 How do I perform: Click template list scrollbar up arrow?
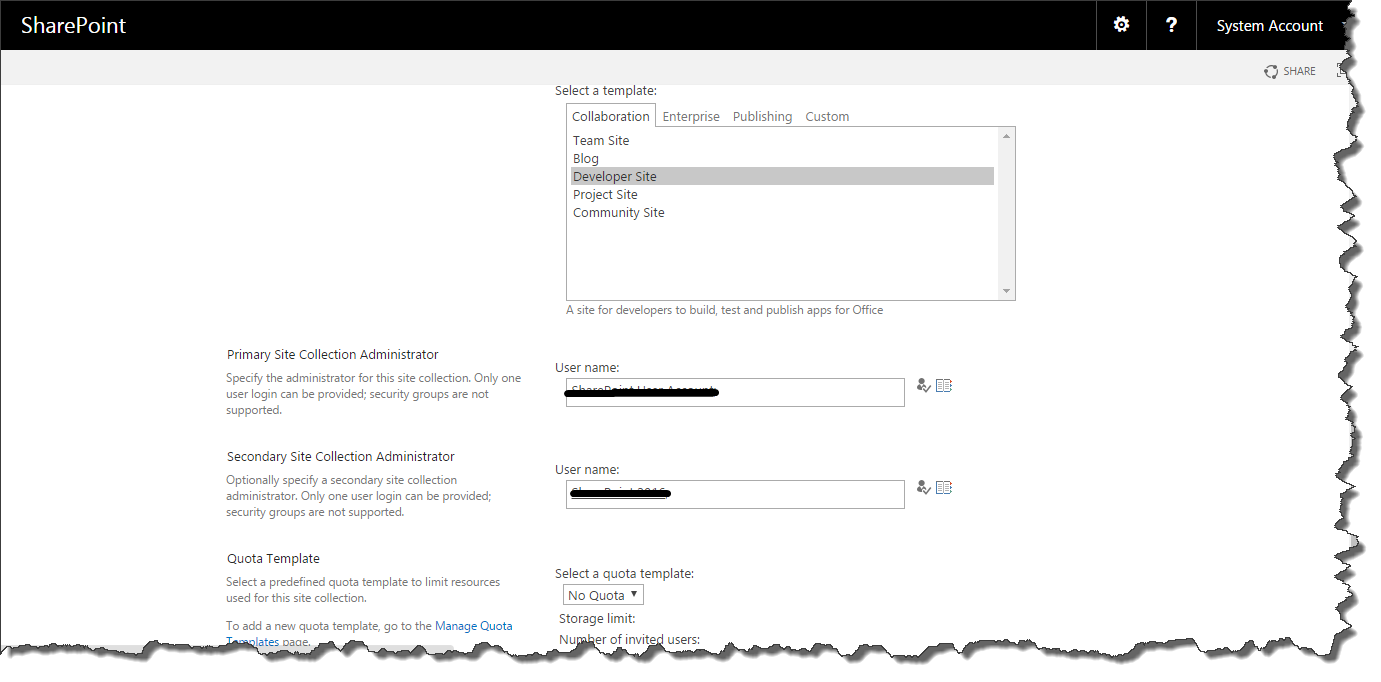pyautogui.click(x=1007, y=136)
